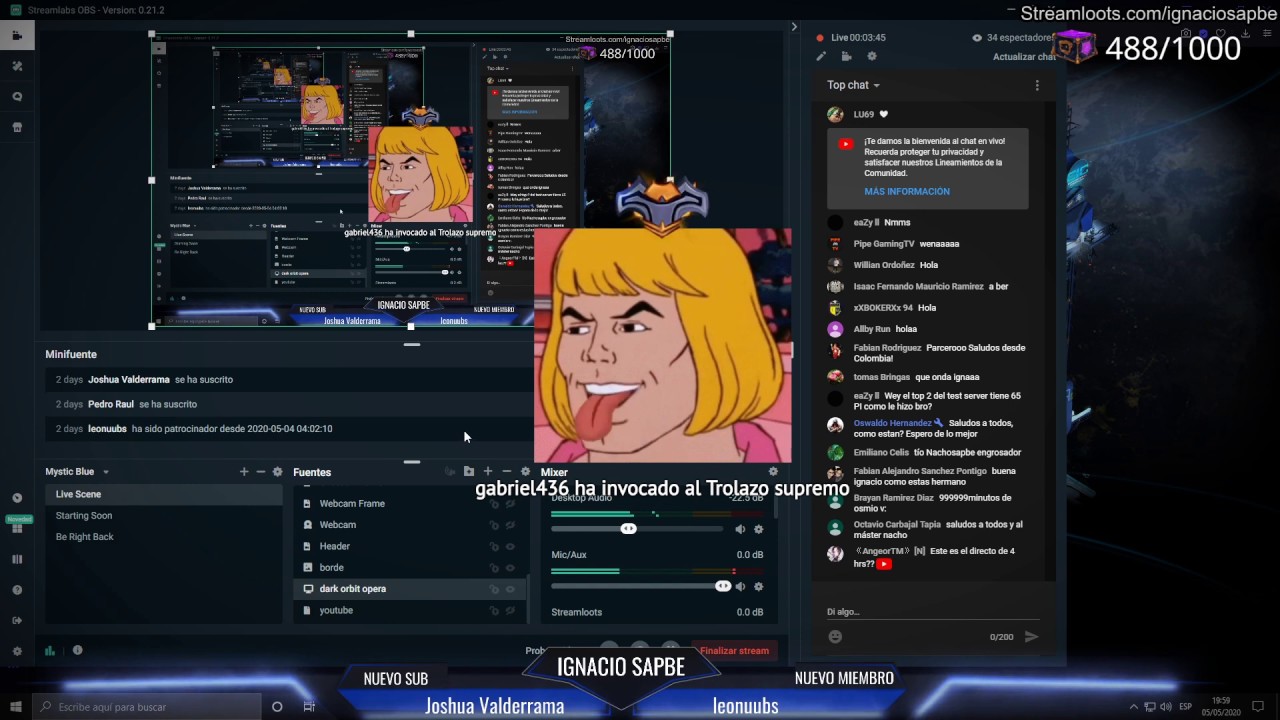The image size is (1280, 720).
Task: Open MÁS INFORMACIÓN link in chat
Action: coord(907,191)
